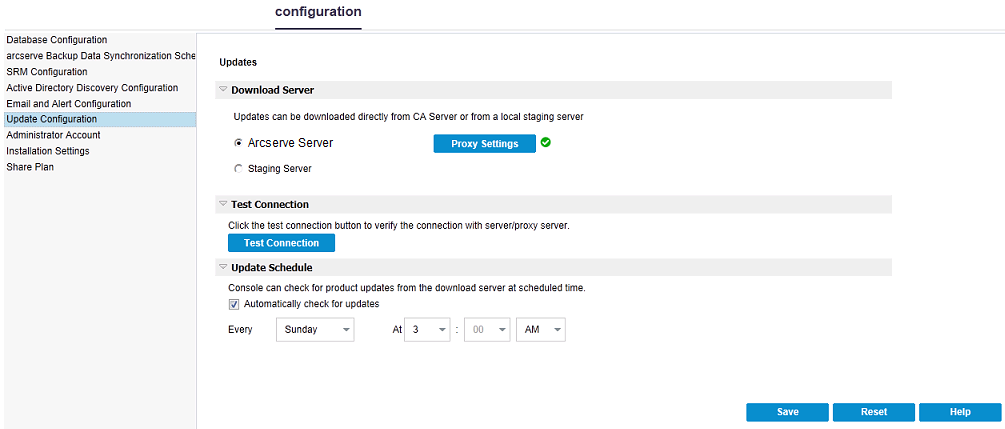
Task: Collapse the Test Connection section
Action: click(223, 204)
